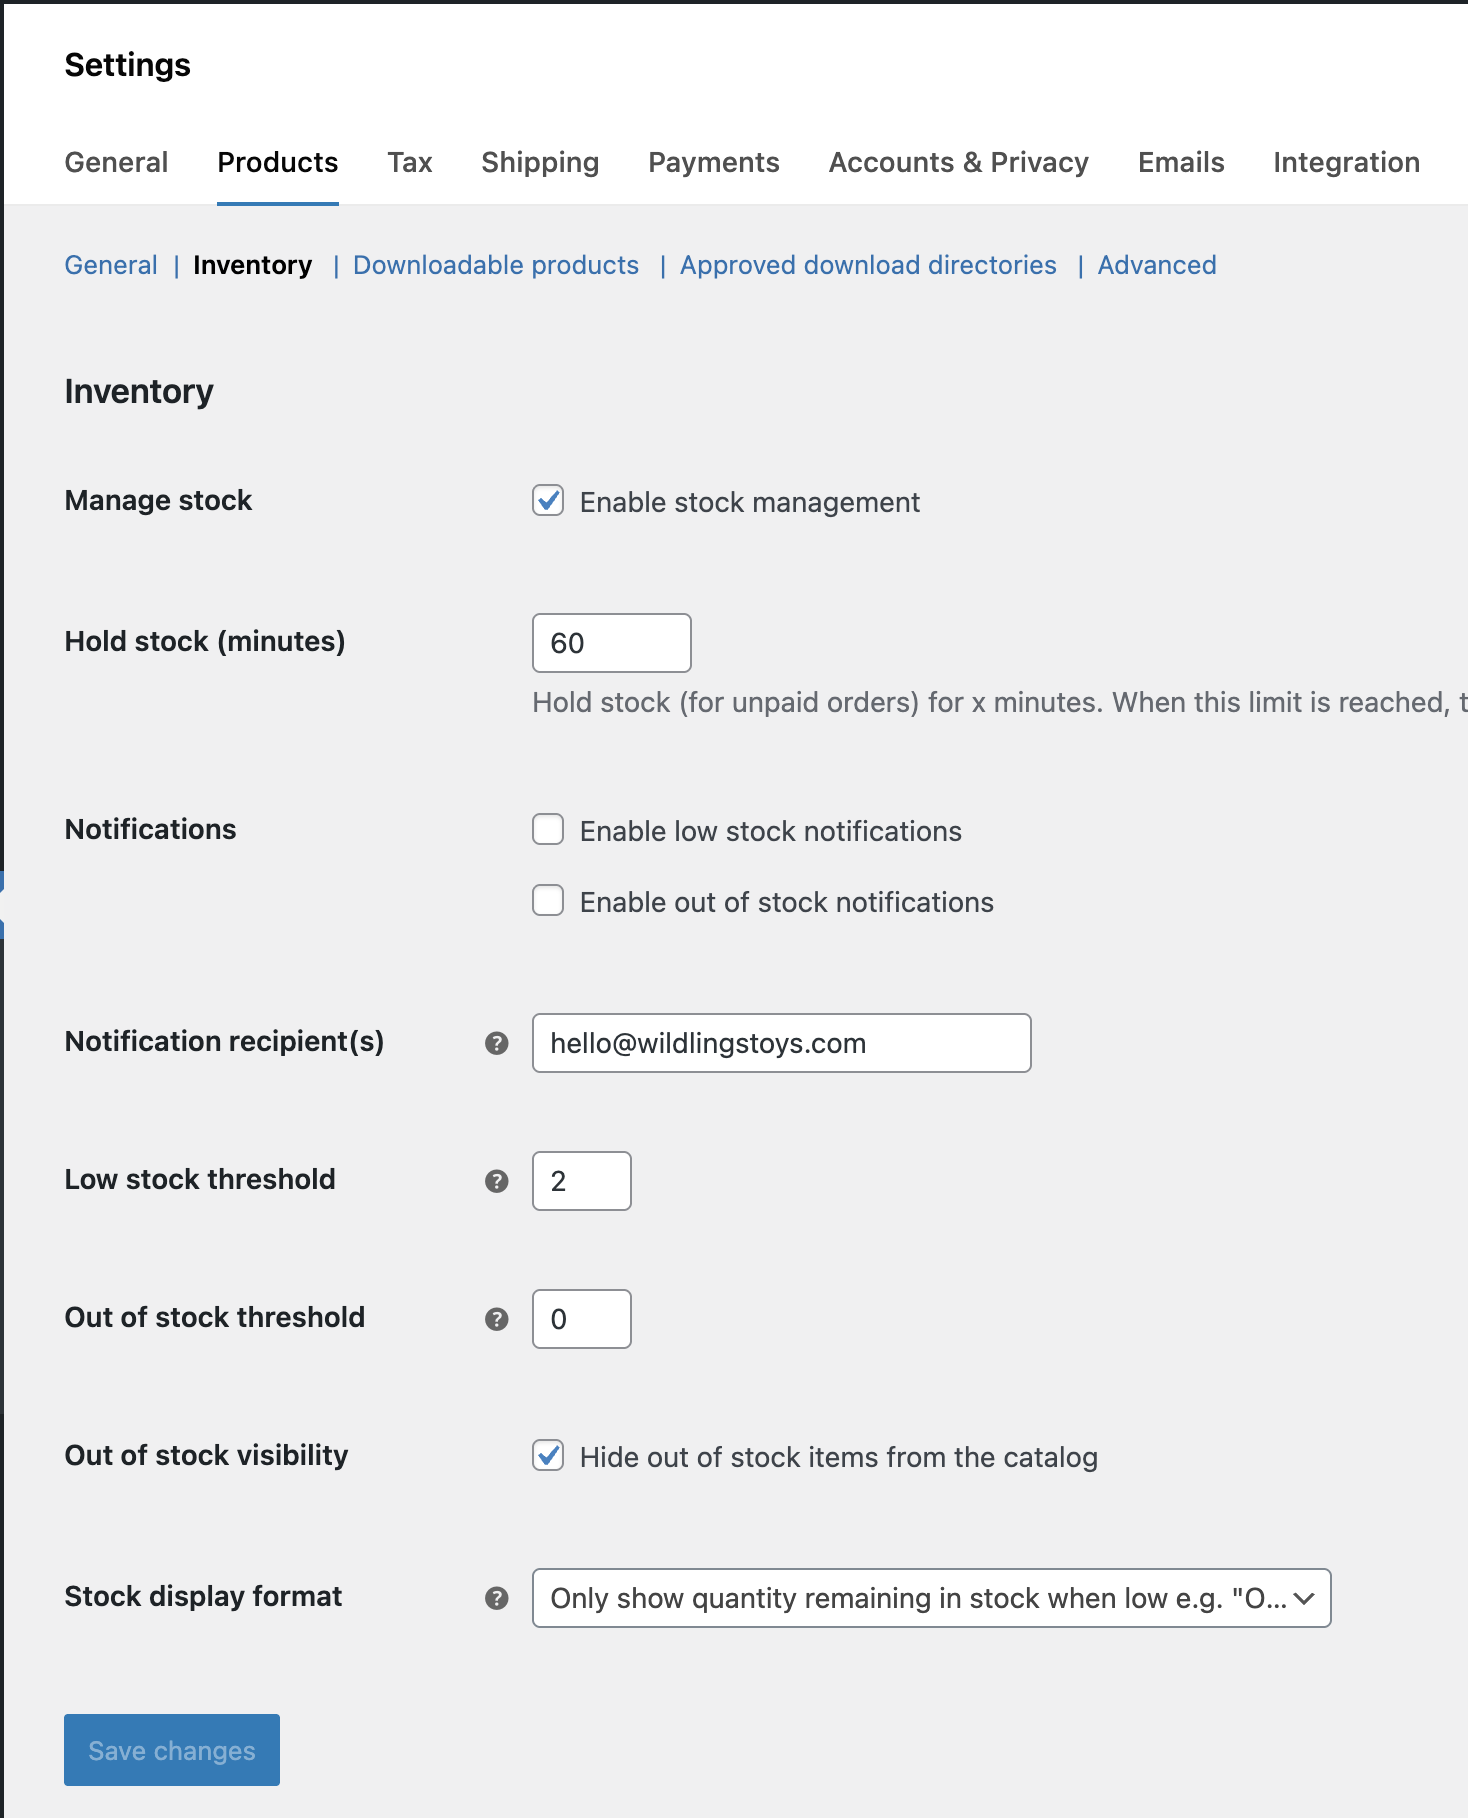The height and width of the screenshot is (1818, 1468).
Task: Open the Payments settings tab
Action: tap(714, 162)
